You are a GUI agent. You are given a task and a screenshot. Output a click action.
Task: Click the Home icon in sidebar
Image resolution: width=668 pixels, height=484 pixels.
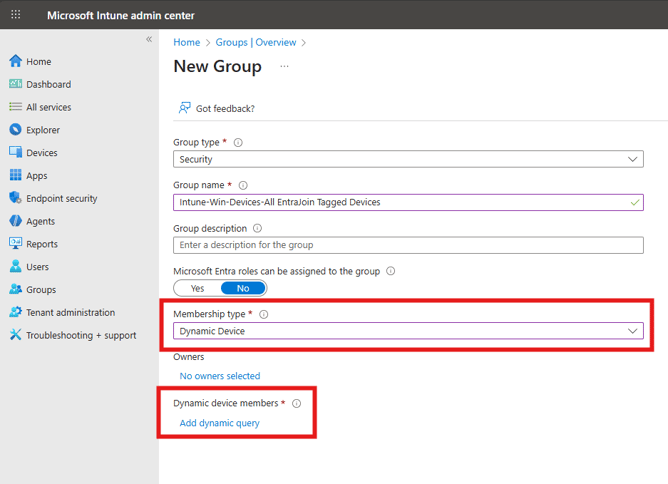[x=15, y=62]
